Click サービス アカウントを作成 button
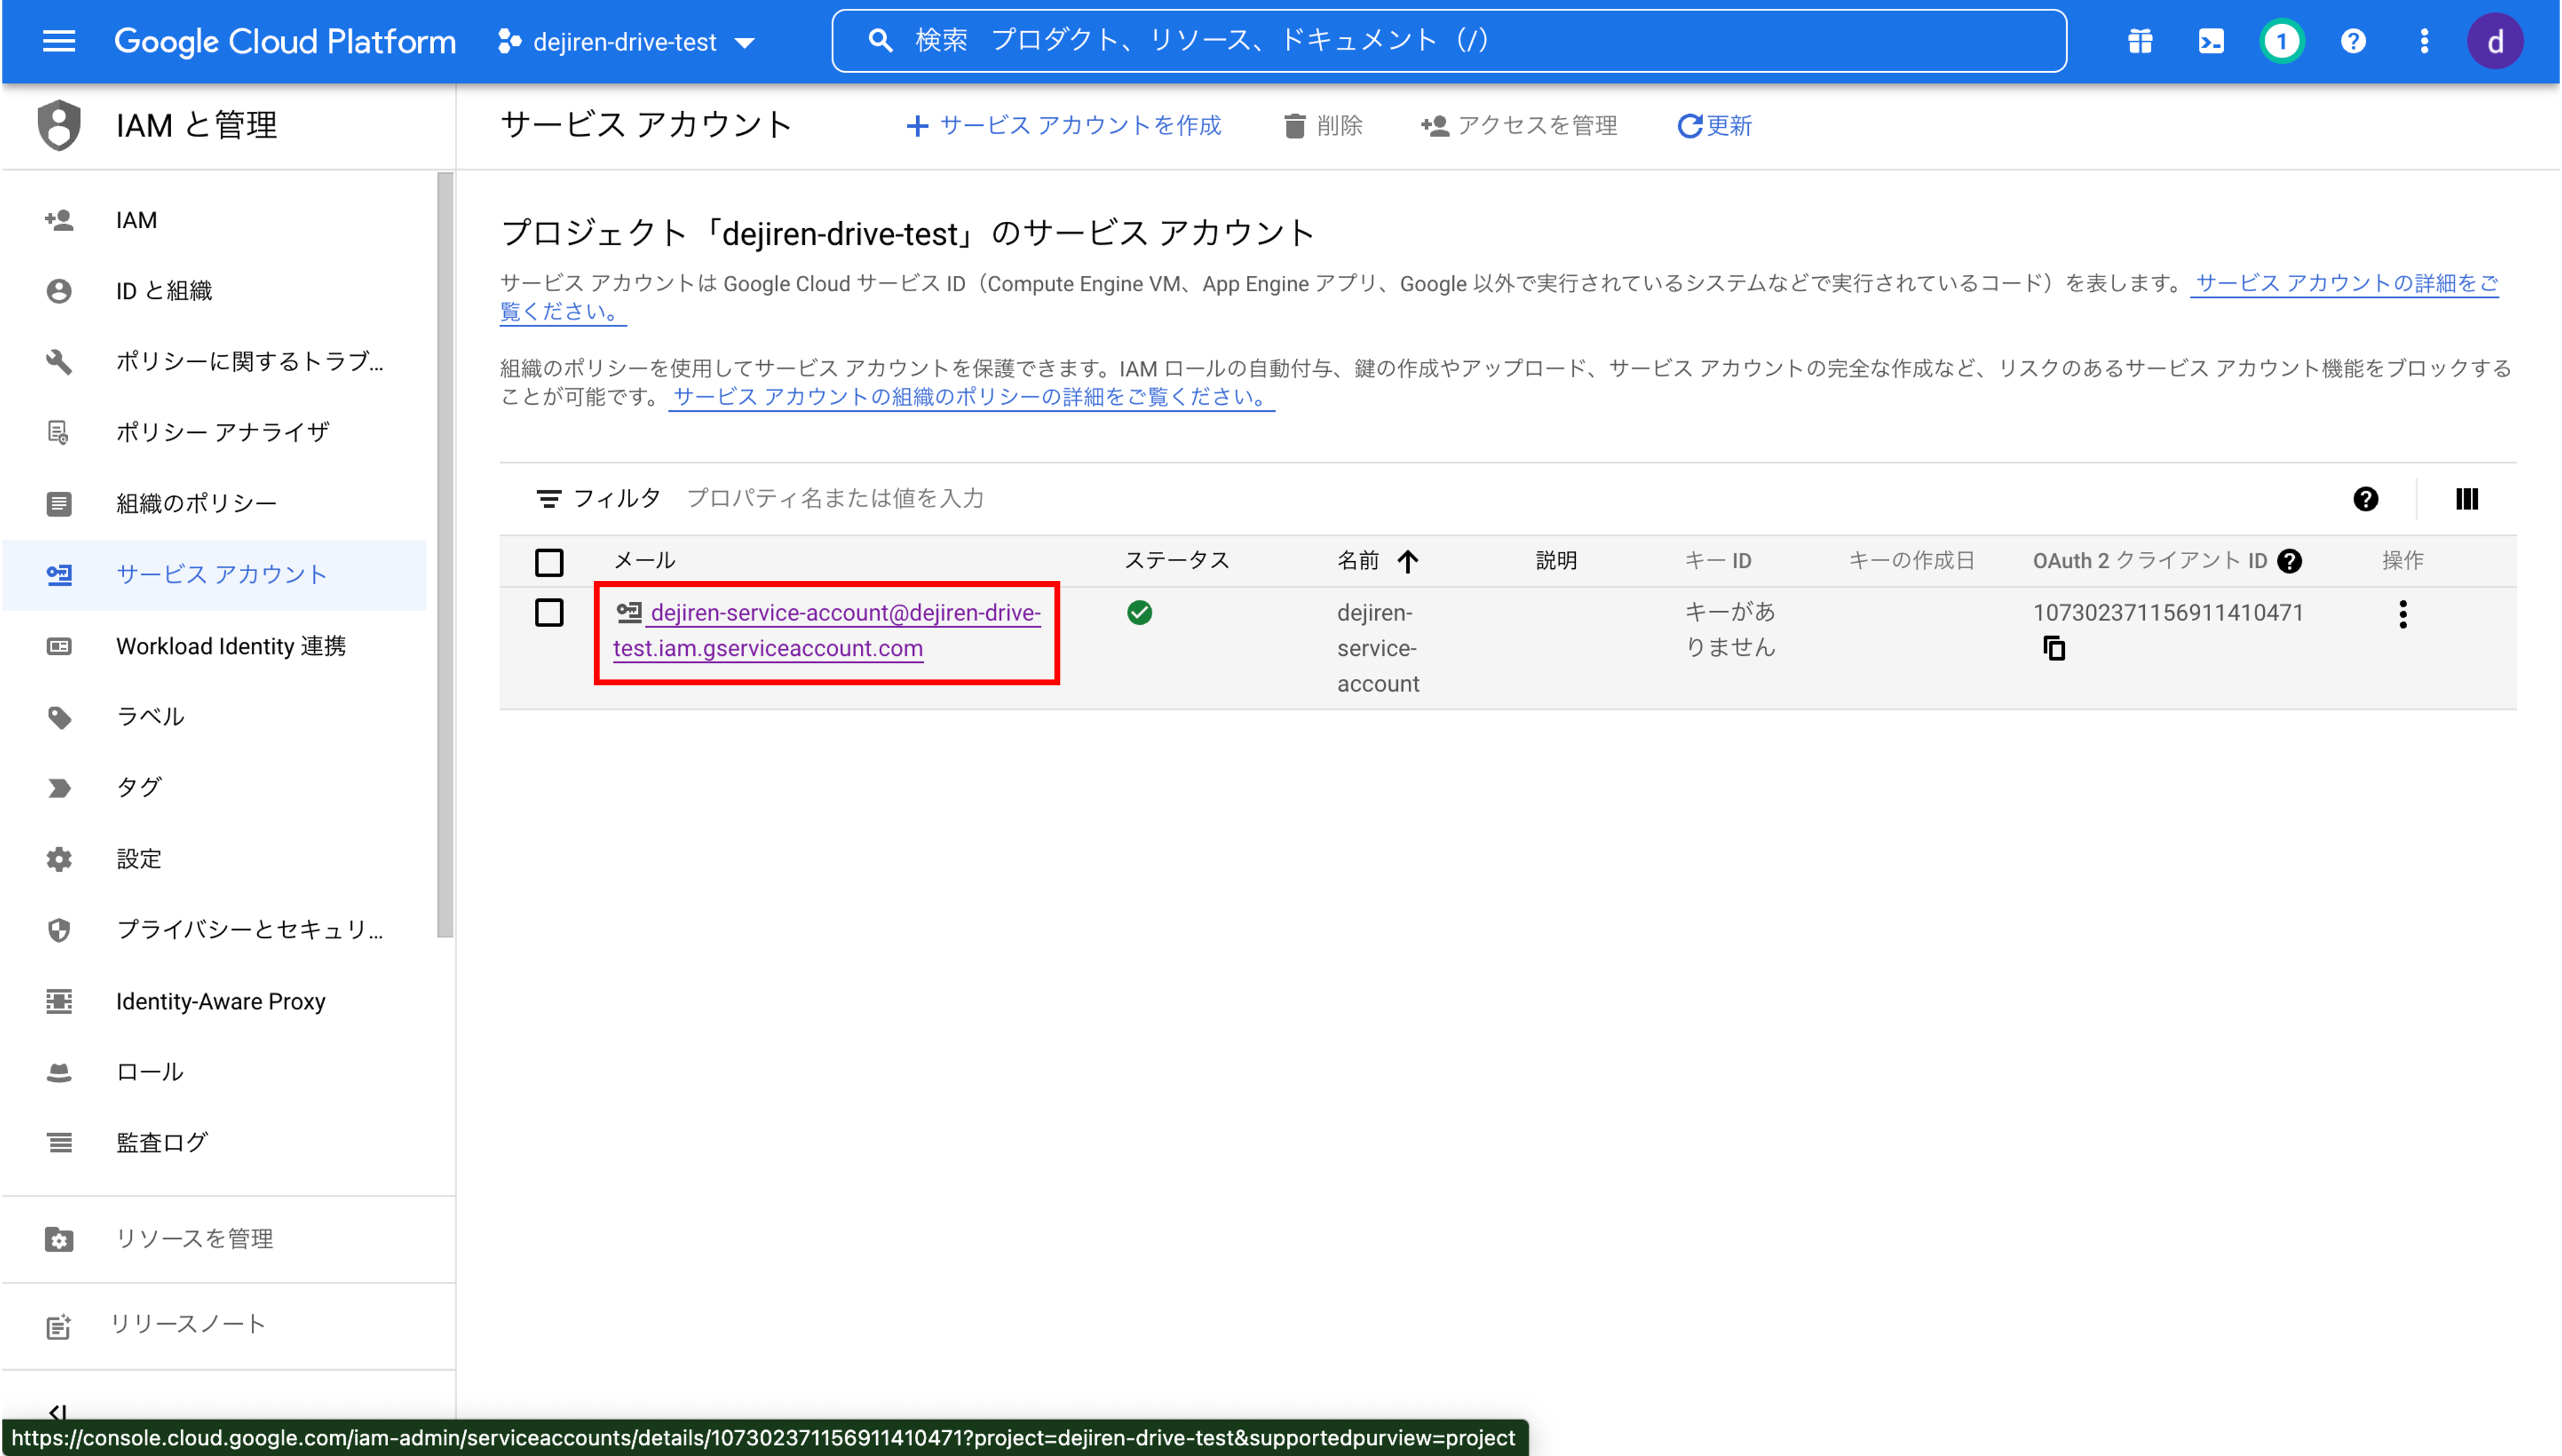This screenshot has width=2562, height=1456. pos(1063,126)
